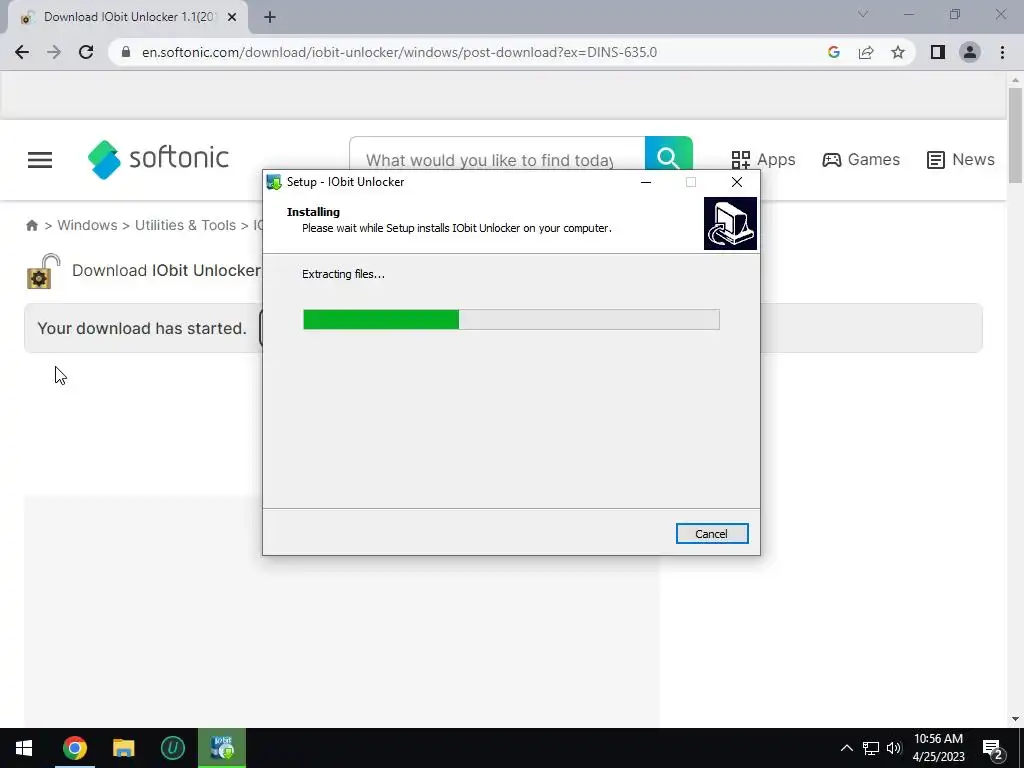Close the Download IObit Unlocker tab
This screenshot has width=1024, height=768.
(232, 18)
